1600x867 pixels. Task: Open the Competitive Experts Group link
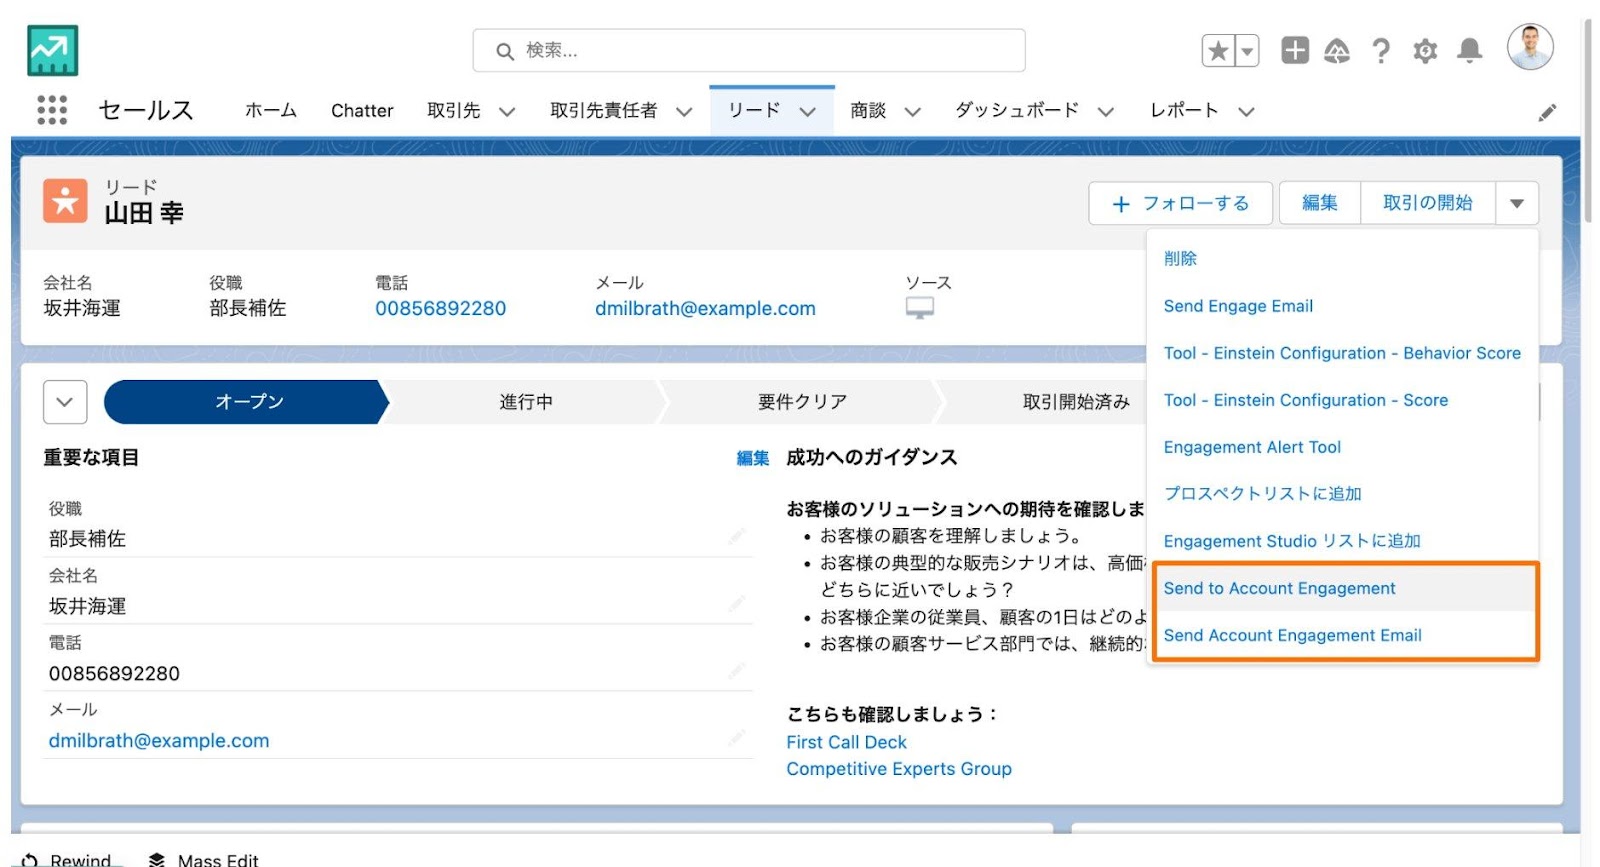point(899,769)
